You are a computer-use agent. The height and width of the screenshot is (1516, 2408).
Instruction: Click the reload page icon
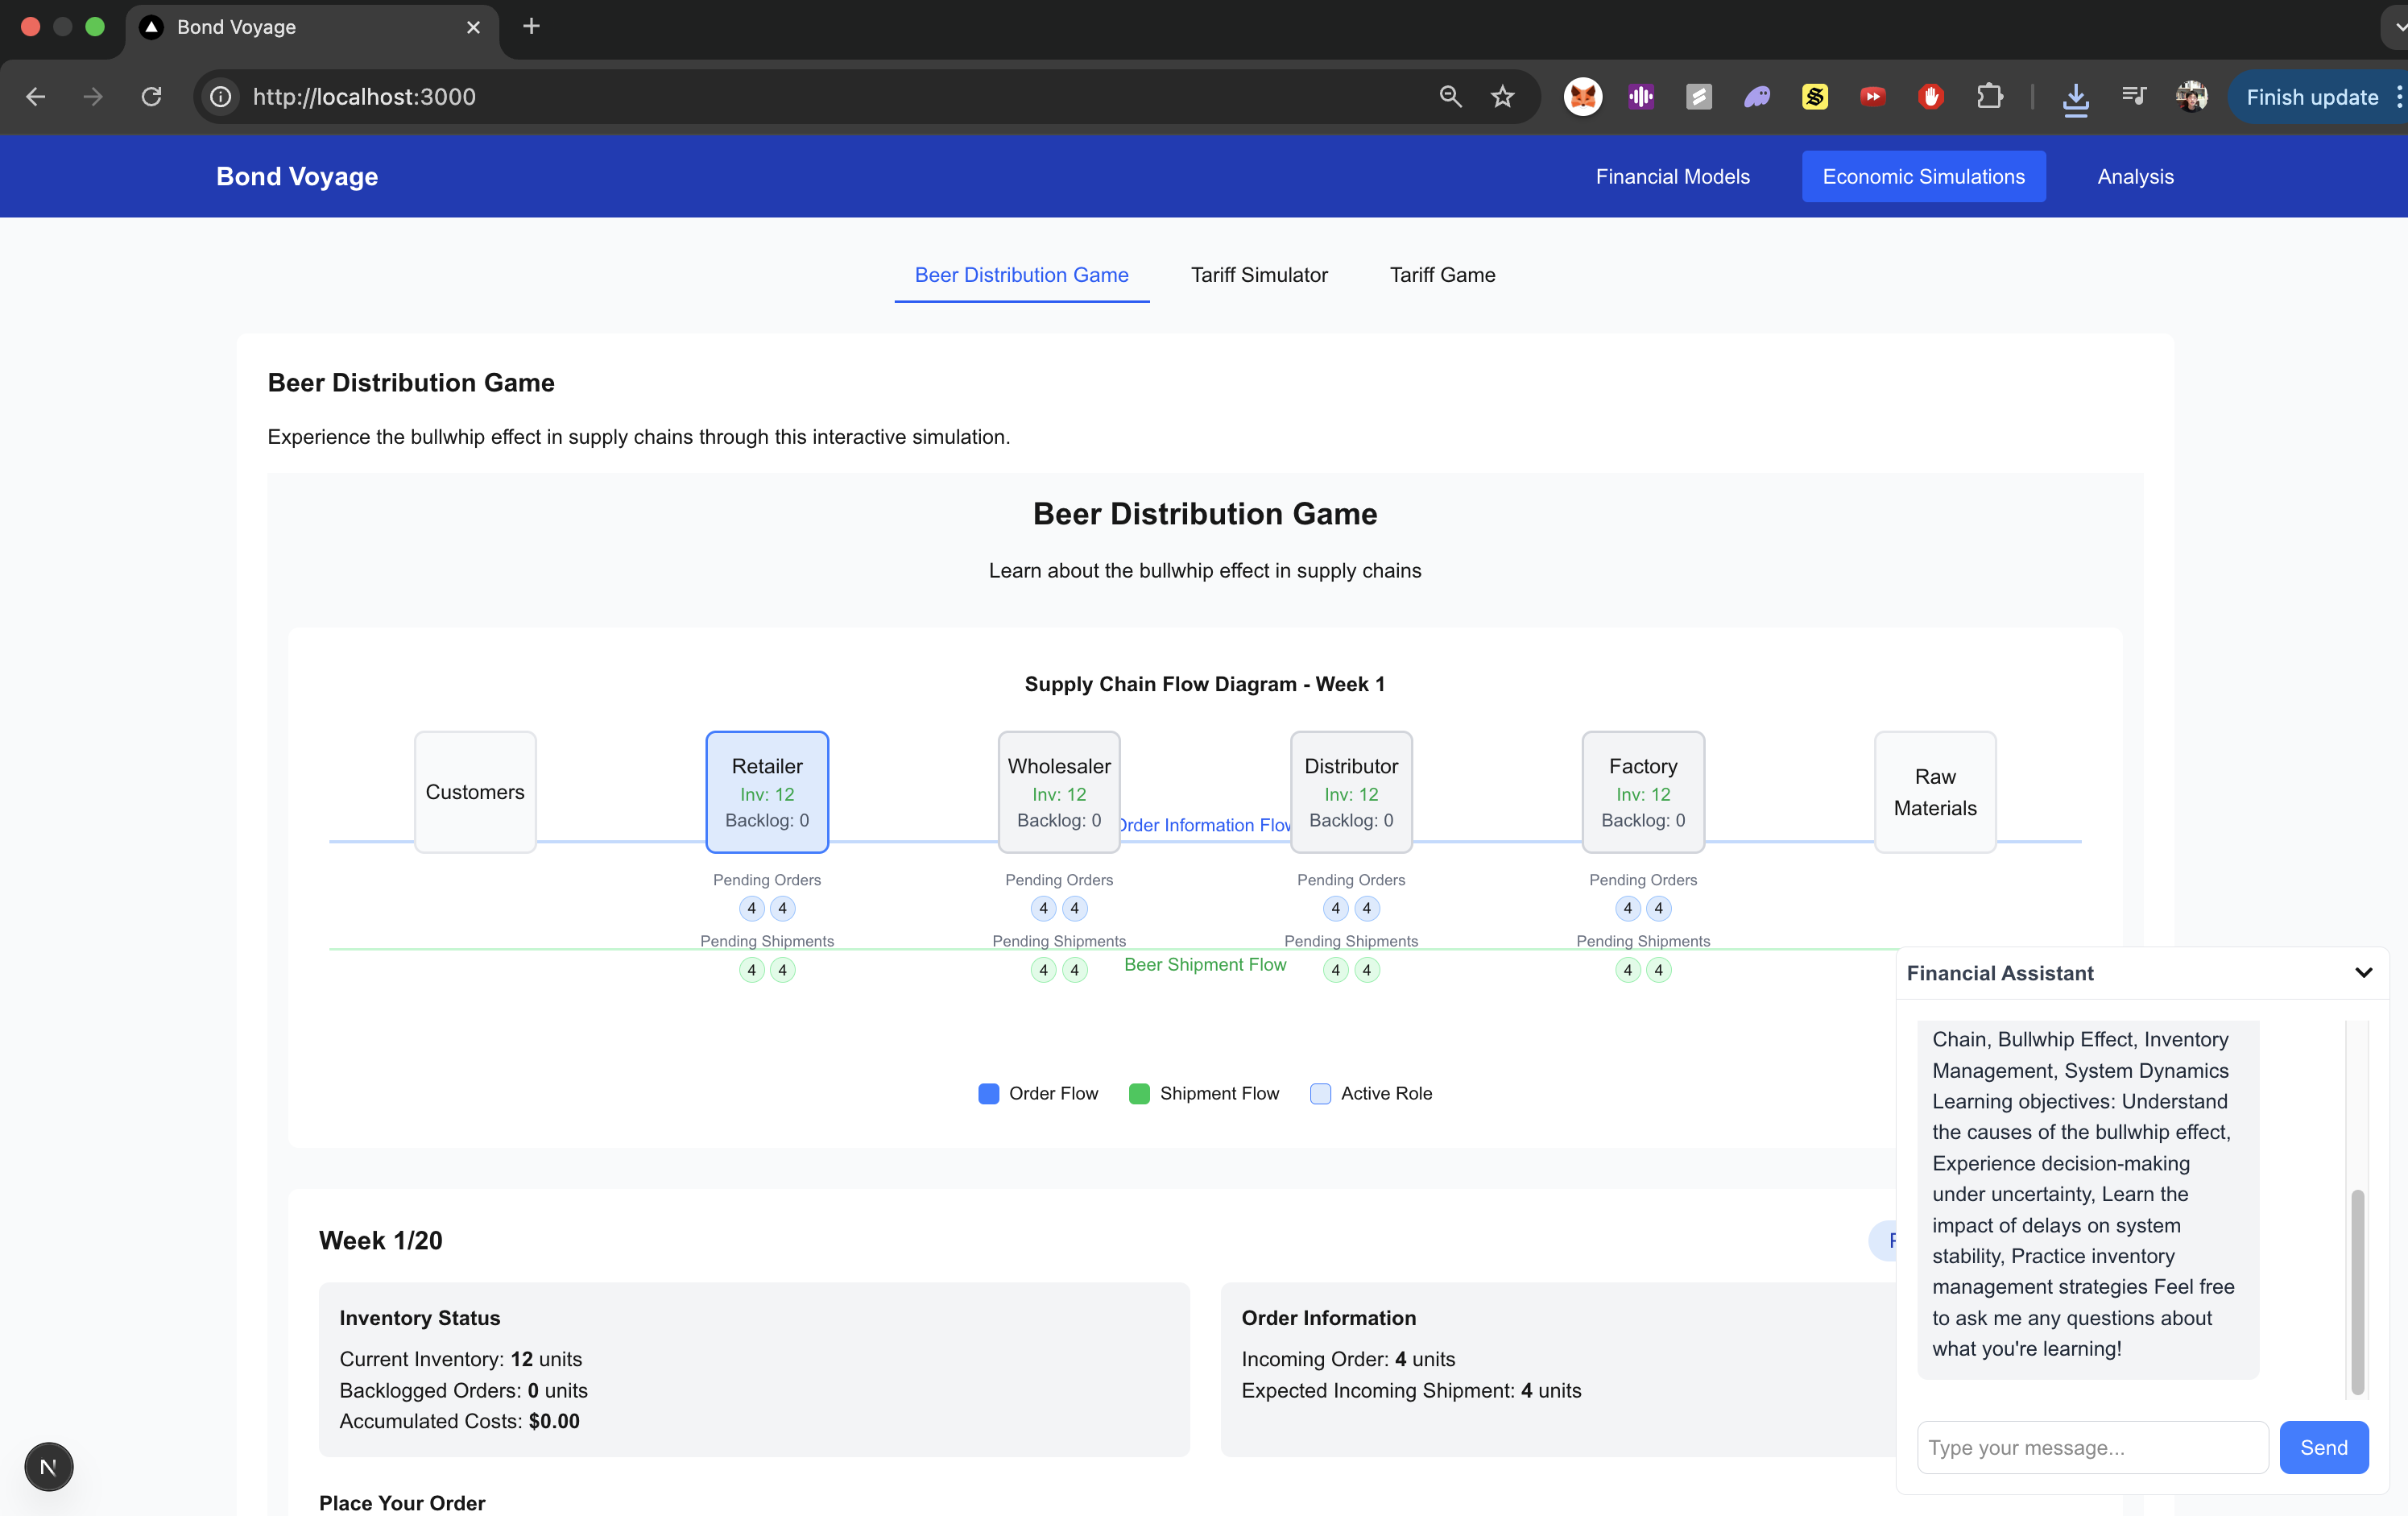(x=151, y=97)
